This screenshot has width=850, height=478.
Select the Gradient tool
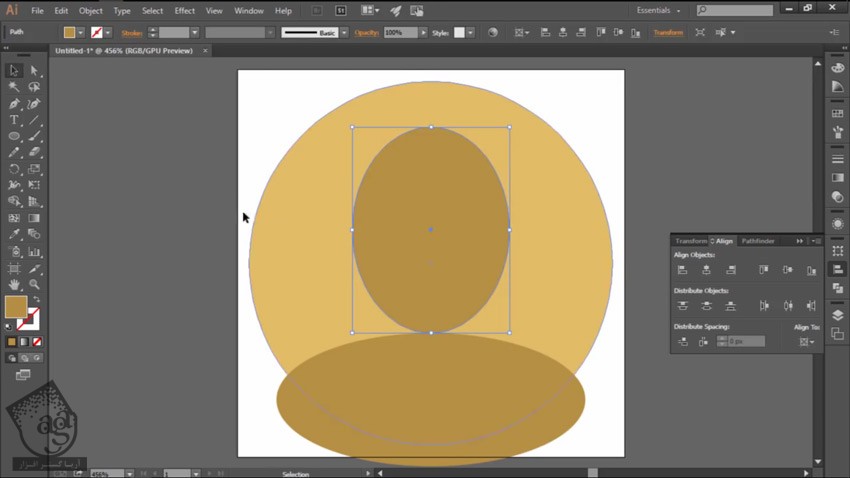pyautogui.click(x=34, y=218)
